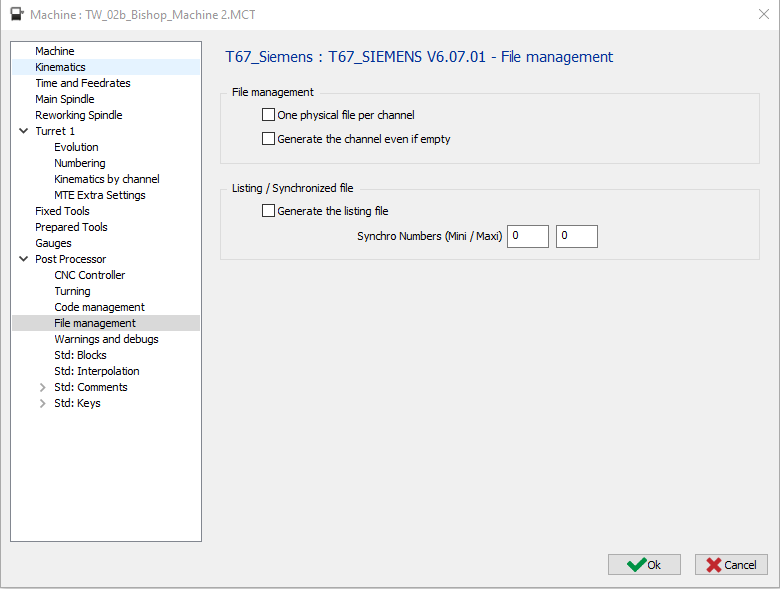Viewport: 780px width, 589px height.
Task: Collapse the Post Processor tree node
Action: [x=23, y=259]
